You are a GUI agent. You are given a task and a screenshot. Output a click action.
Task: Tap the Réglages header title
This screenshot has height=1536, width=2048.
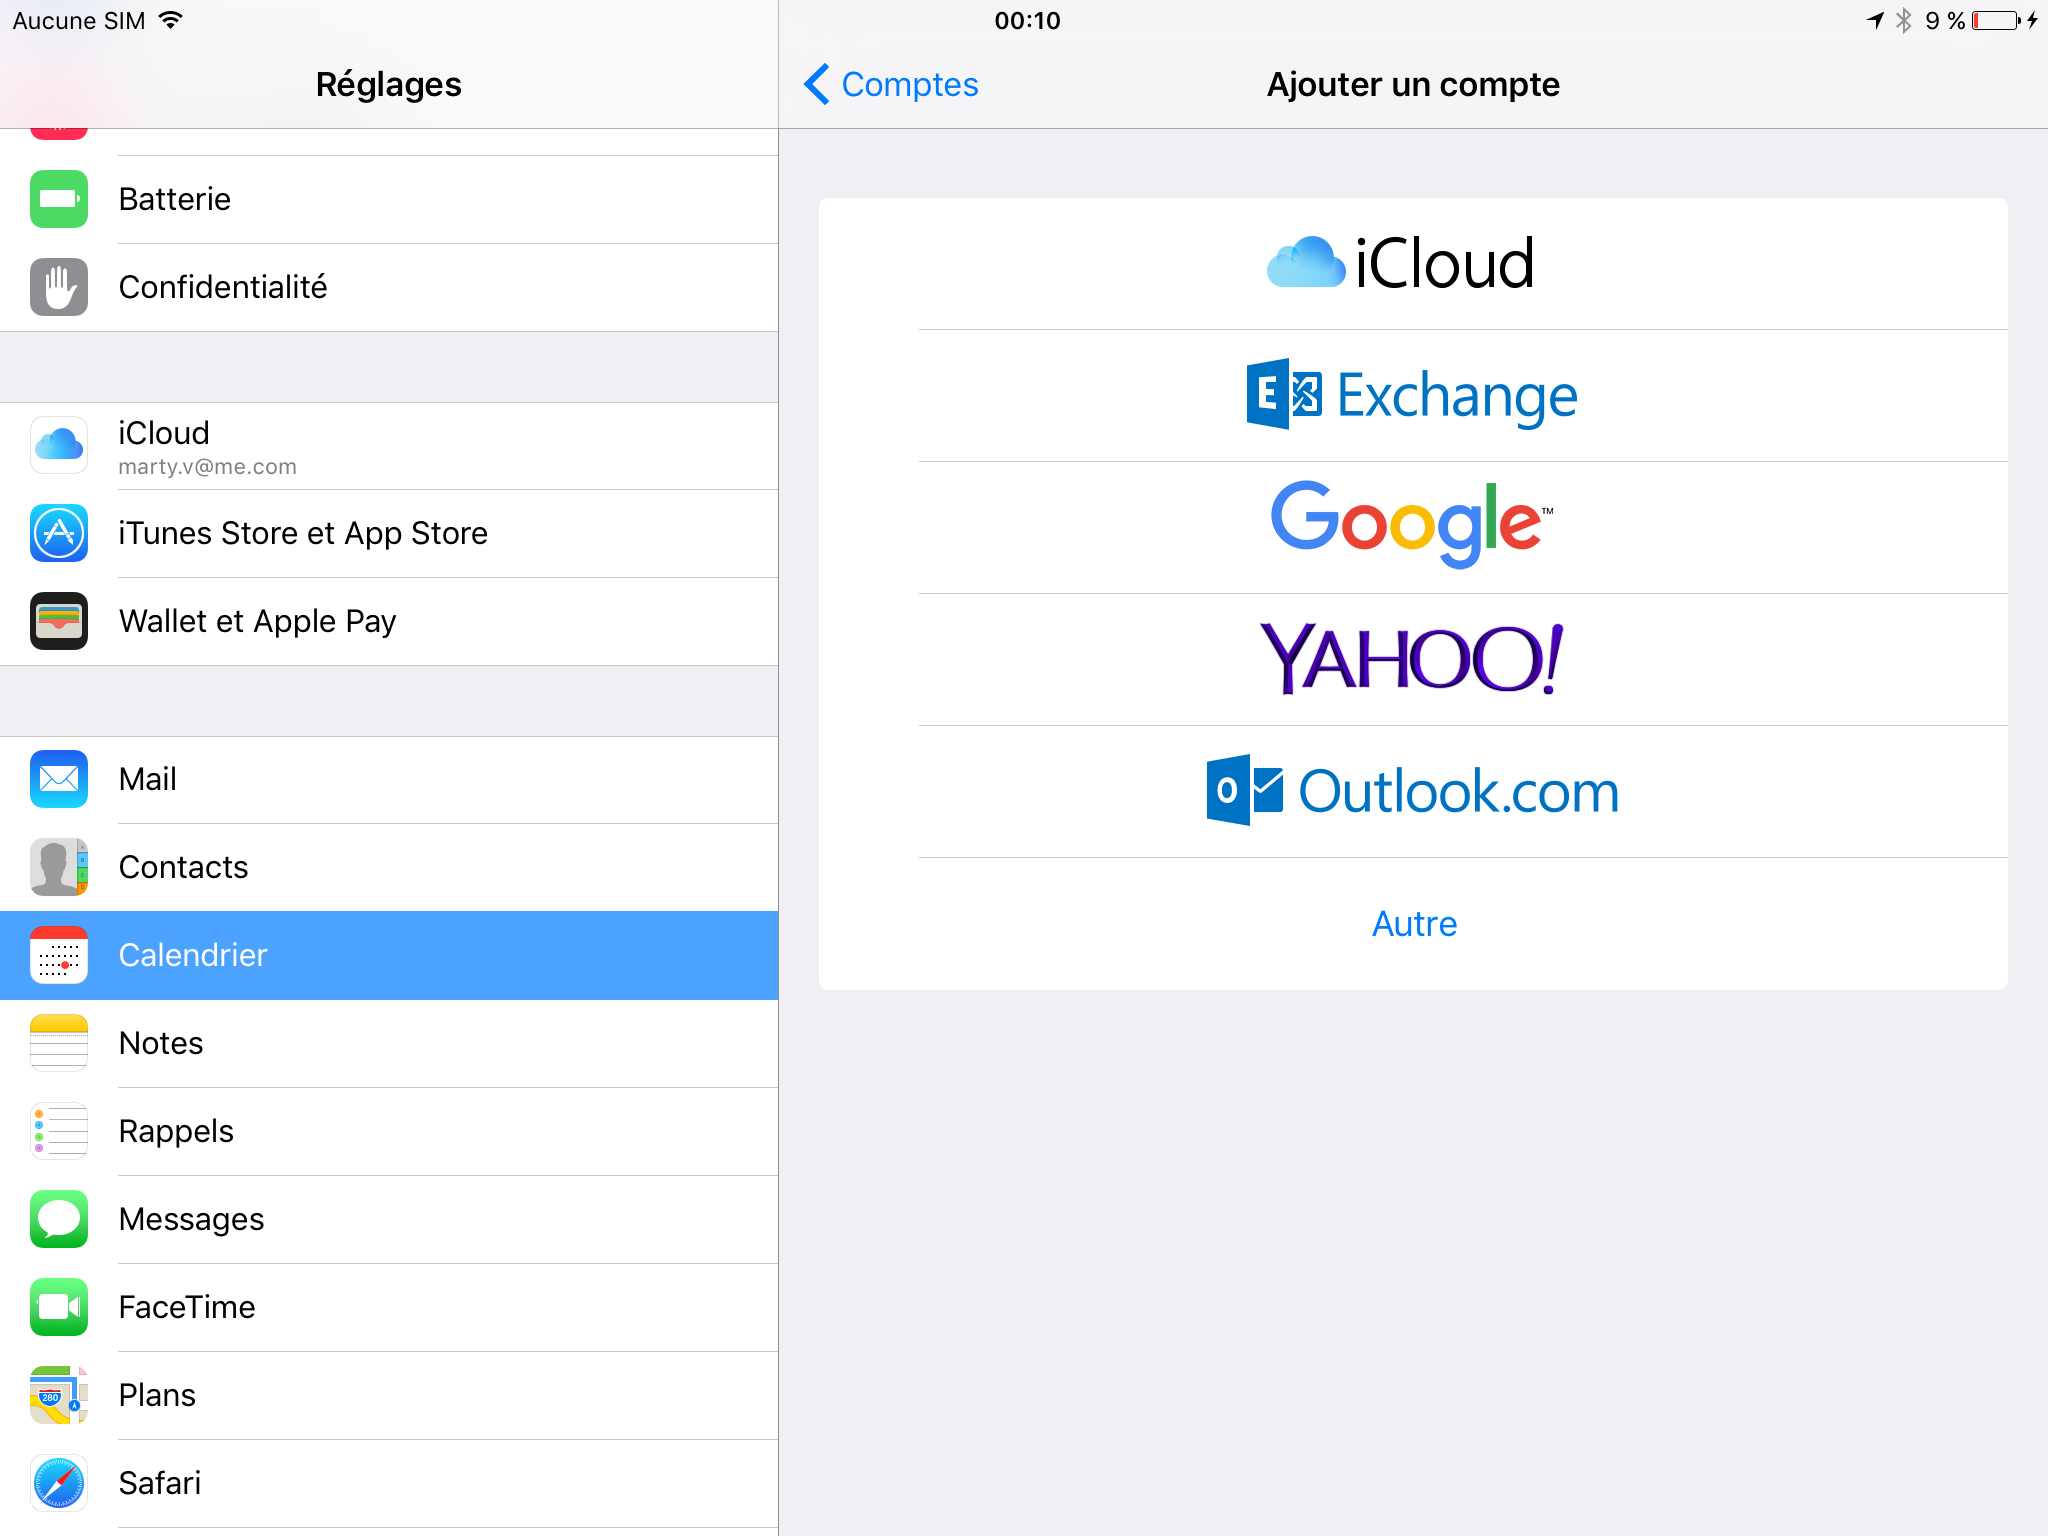point(388,85)
